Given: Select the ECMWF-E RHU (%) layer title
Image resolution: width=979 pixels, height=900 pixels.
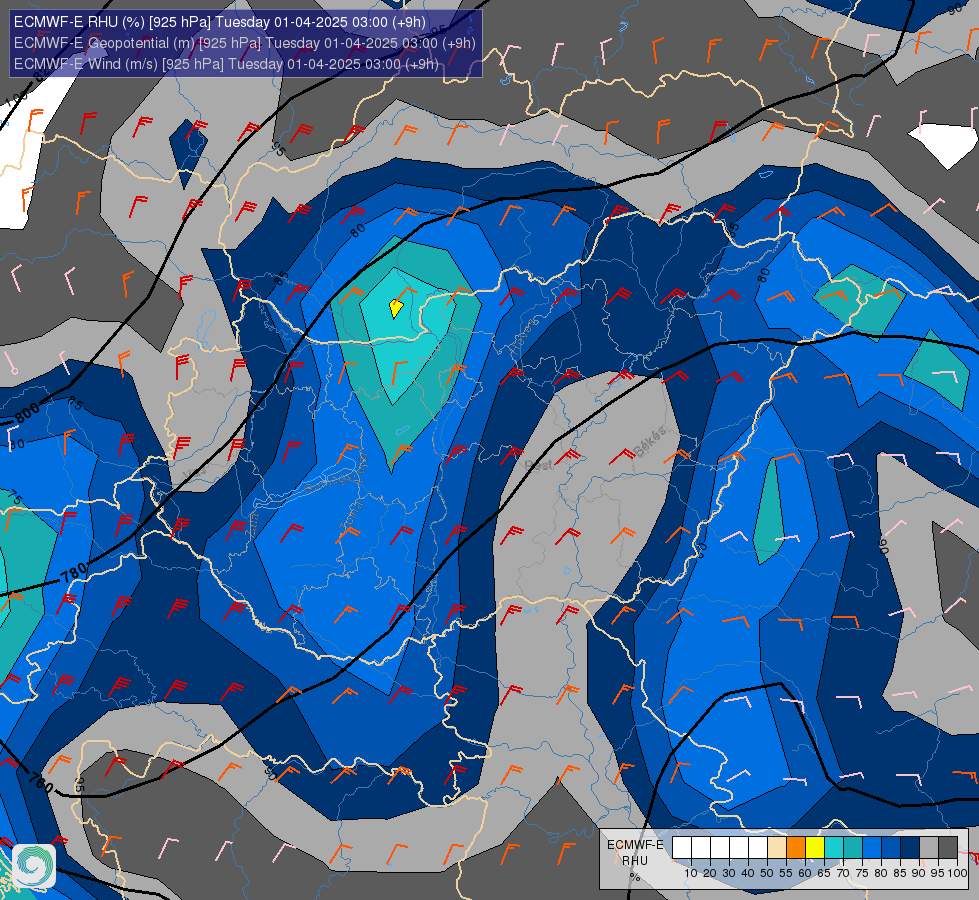Looking at the screenshot, I should (220, 22).
